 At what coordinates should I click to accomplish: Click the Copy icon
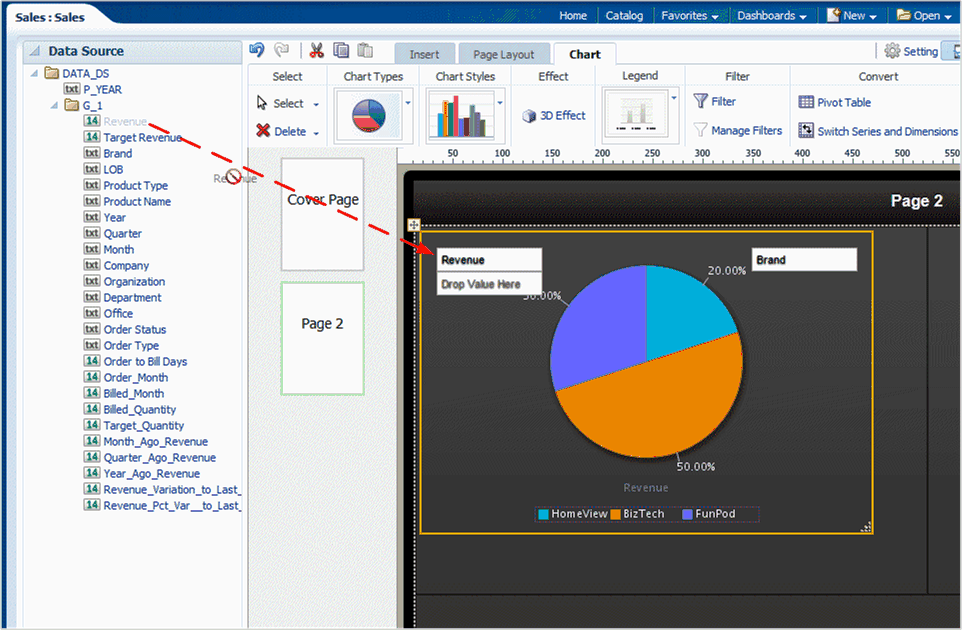click(x=341, y=50)
